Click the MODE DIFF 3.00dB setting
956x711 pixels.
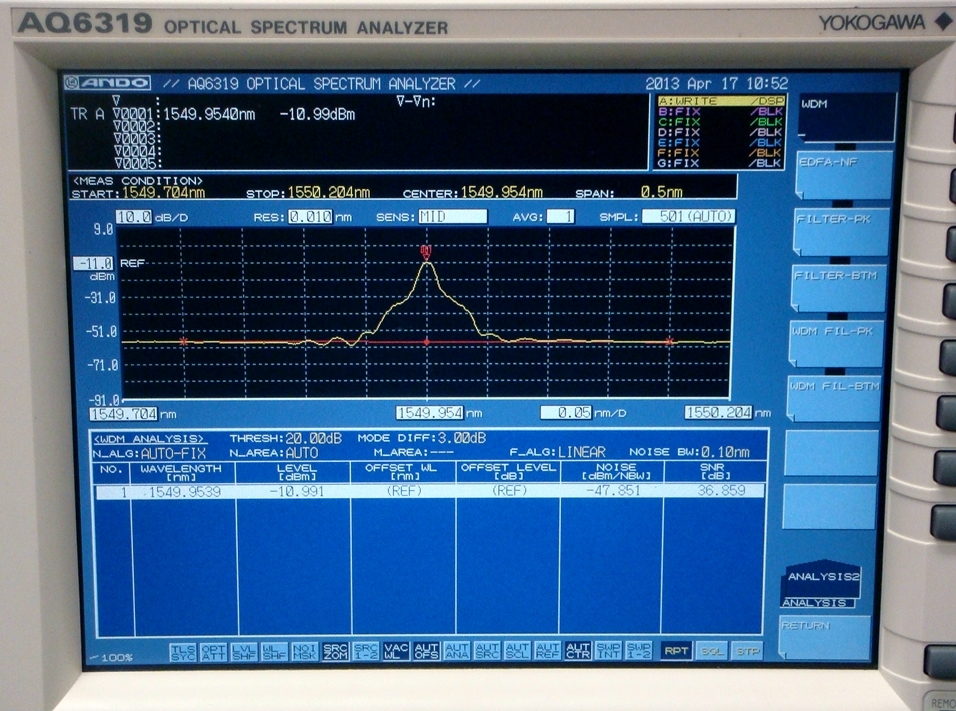(422, 438)
